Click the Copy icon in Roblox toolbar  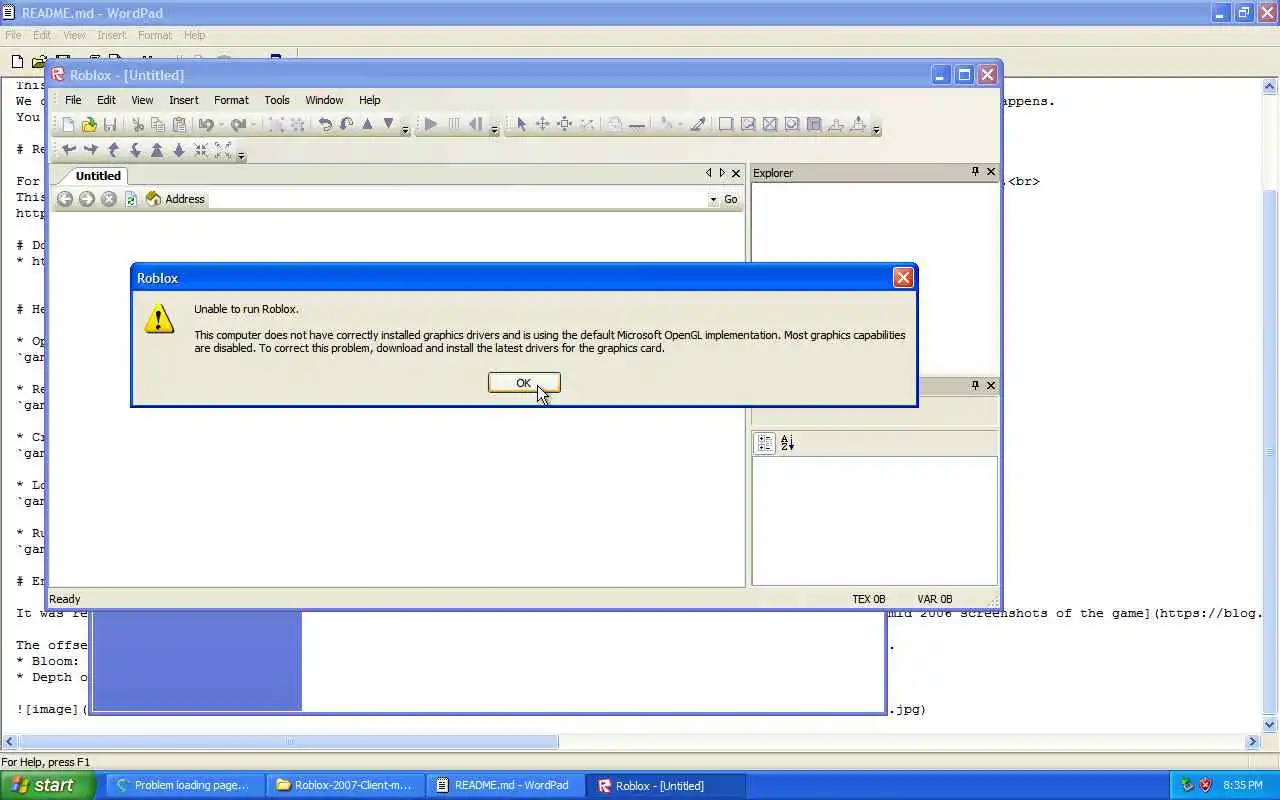[158, 125]
